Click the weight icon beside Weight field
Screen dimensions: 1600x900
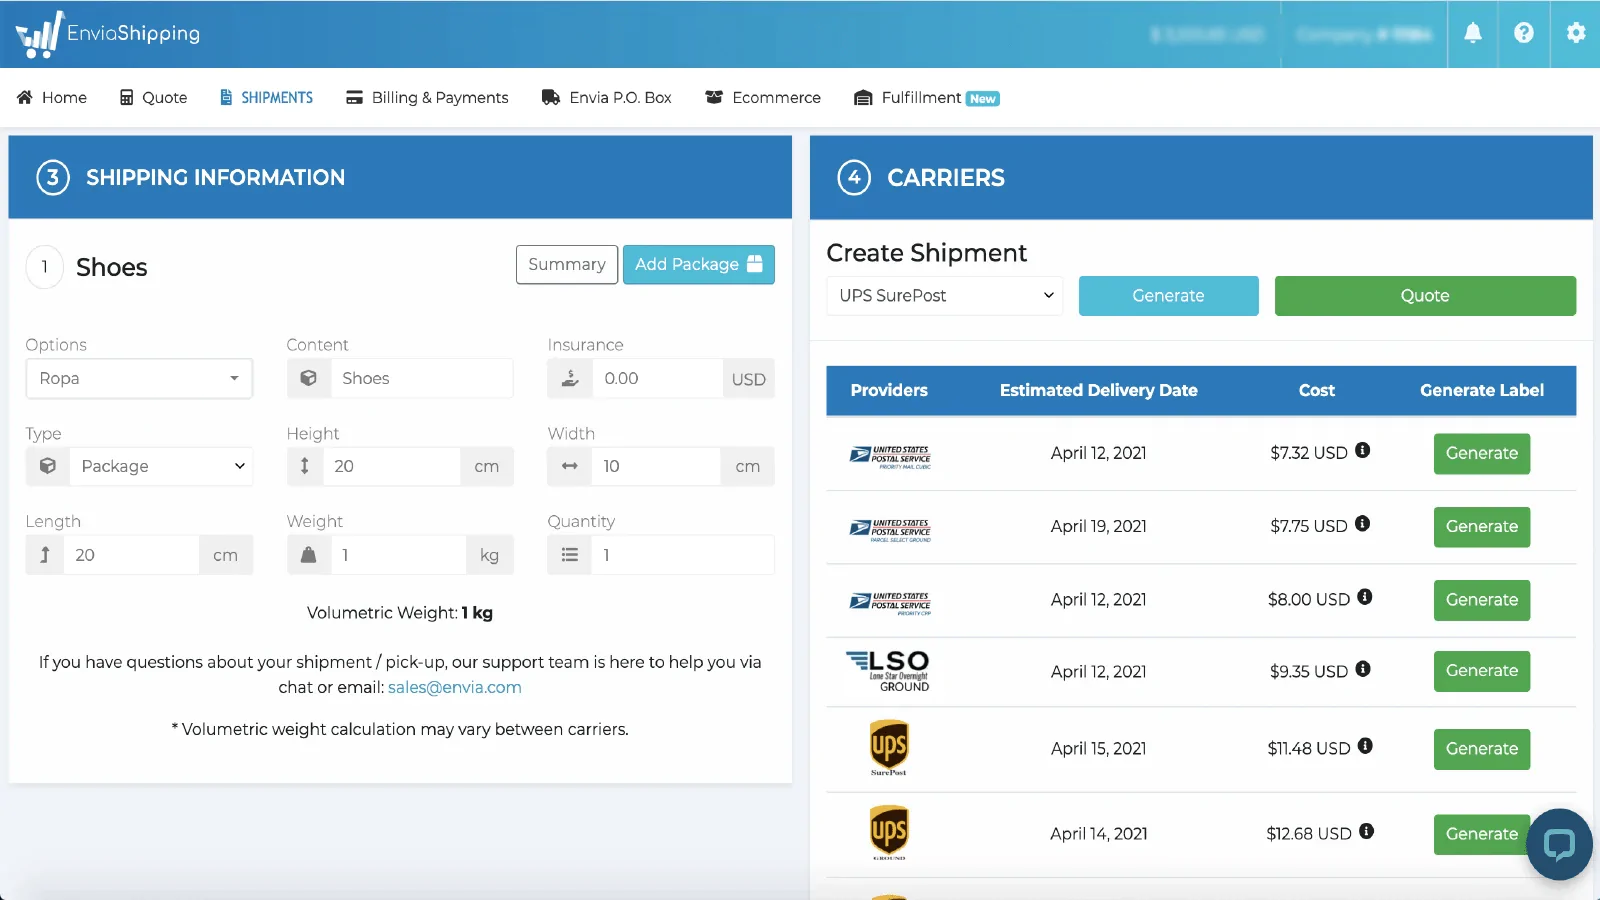tap(309, 555)
